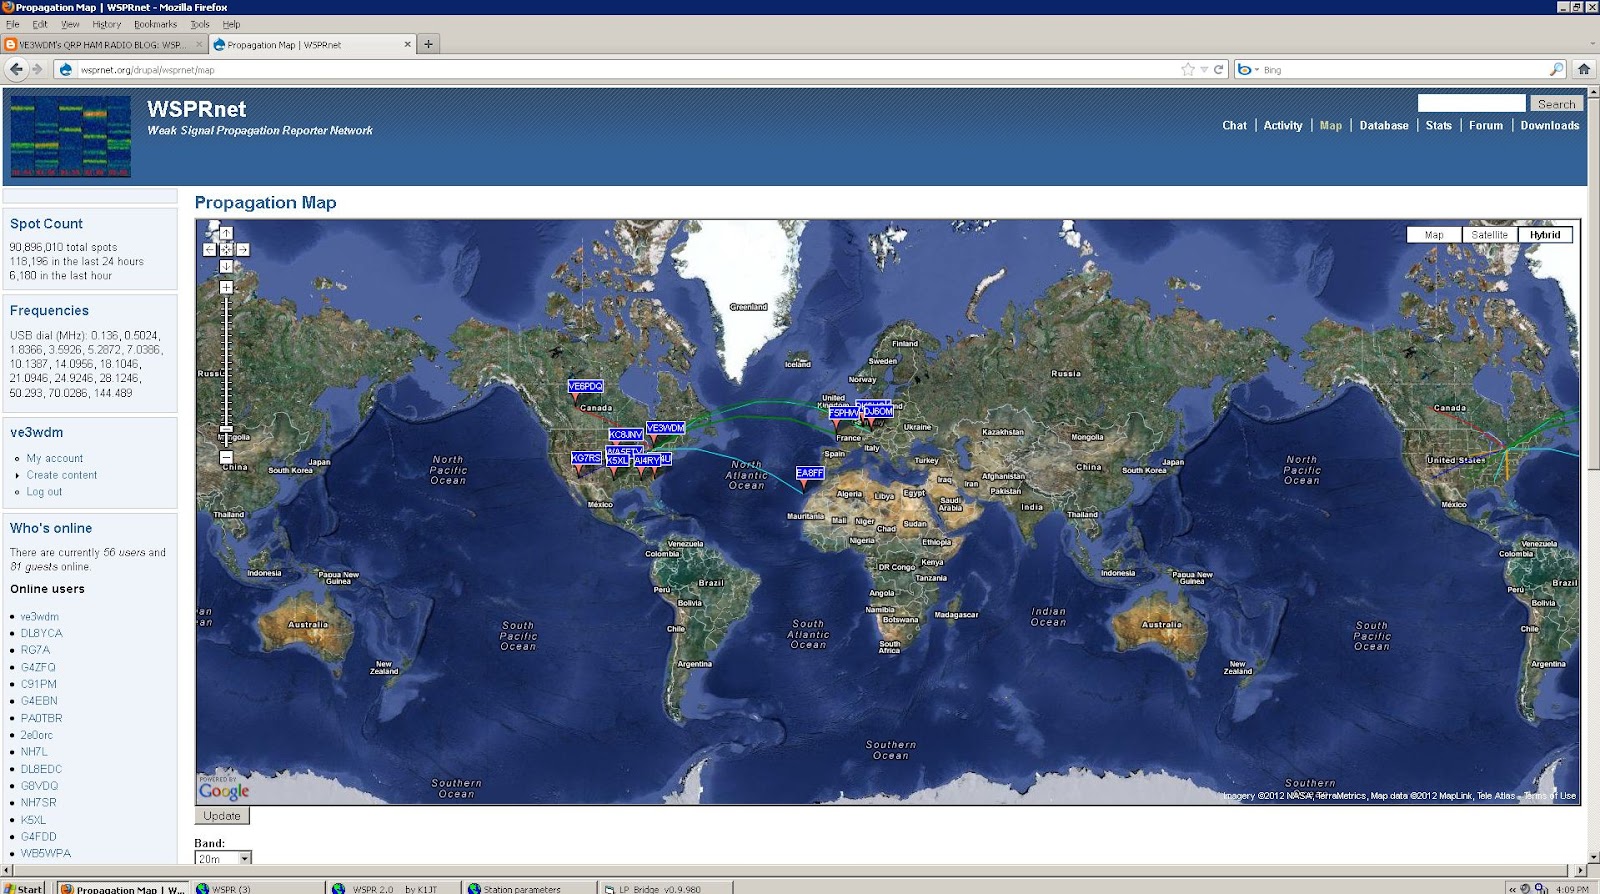This screenshot has width=1600, height=894.
Task: Click the F5PHW station marker
Action: pyautogui.click(x=843, y=413)
